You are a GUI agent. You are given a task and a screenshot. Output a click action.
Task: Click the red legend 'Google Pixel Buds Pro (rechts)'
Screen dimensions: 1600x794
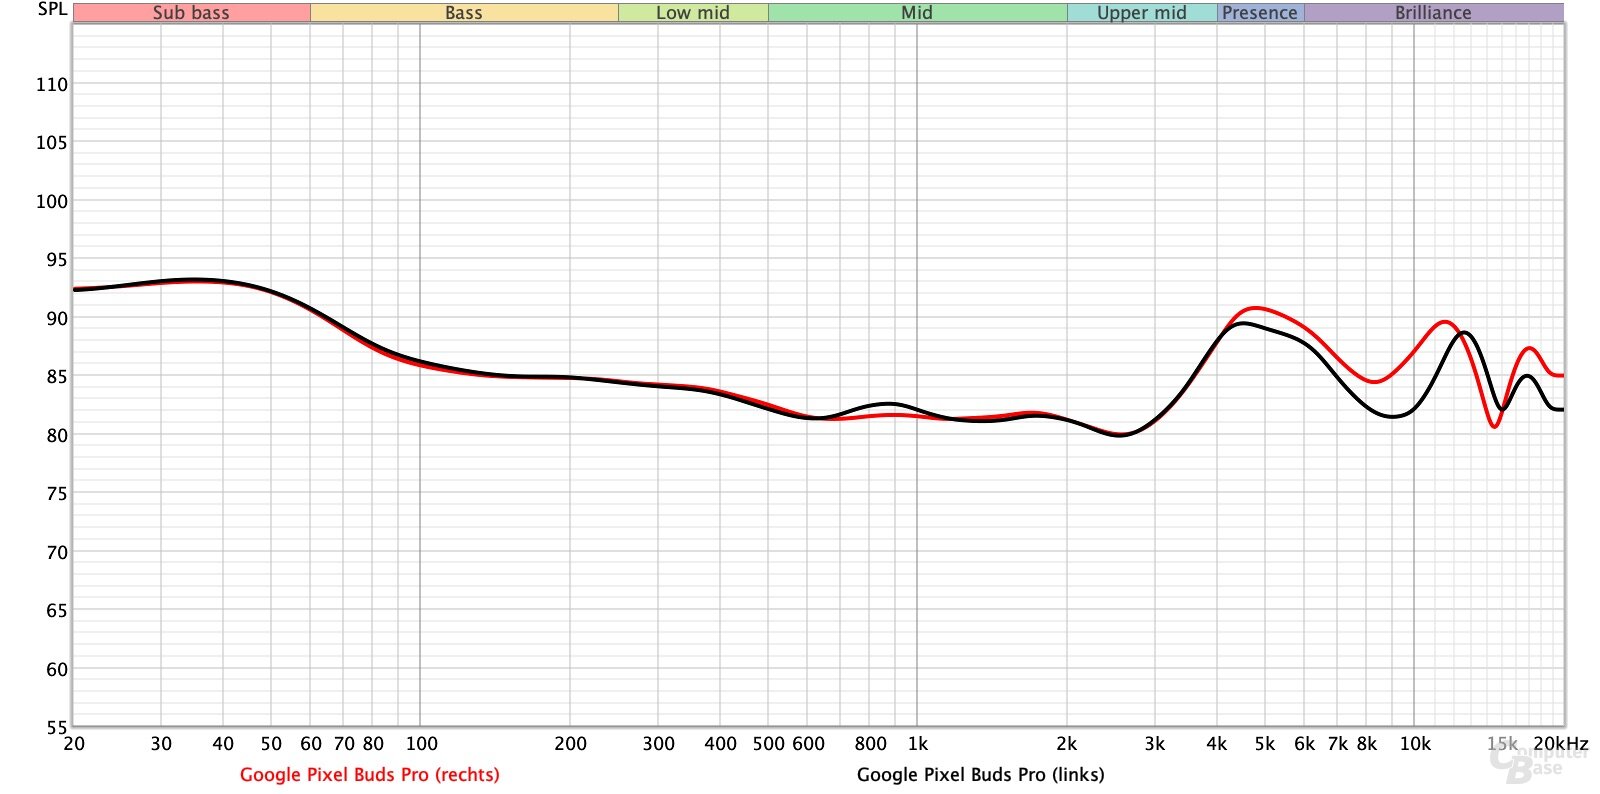pyautogui.click(x=369, y=775)
